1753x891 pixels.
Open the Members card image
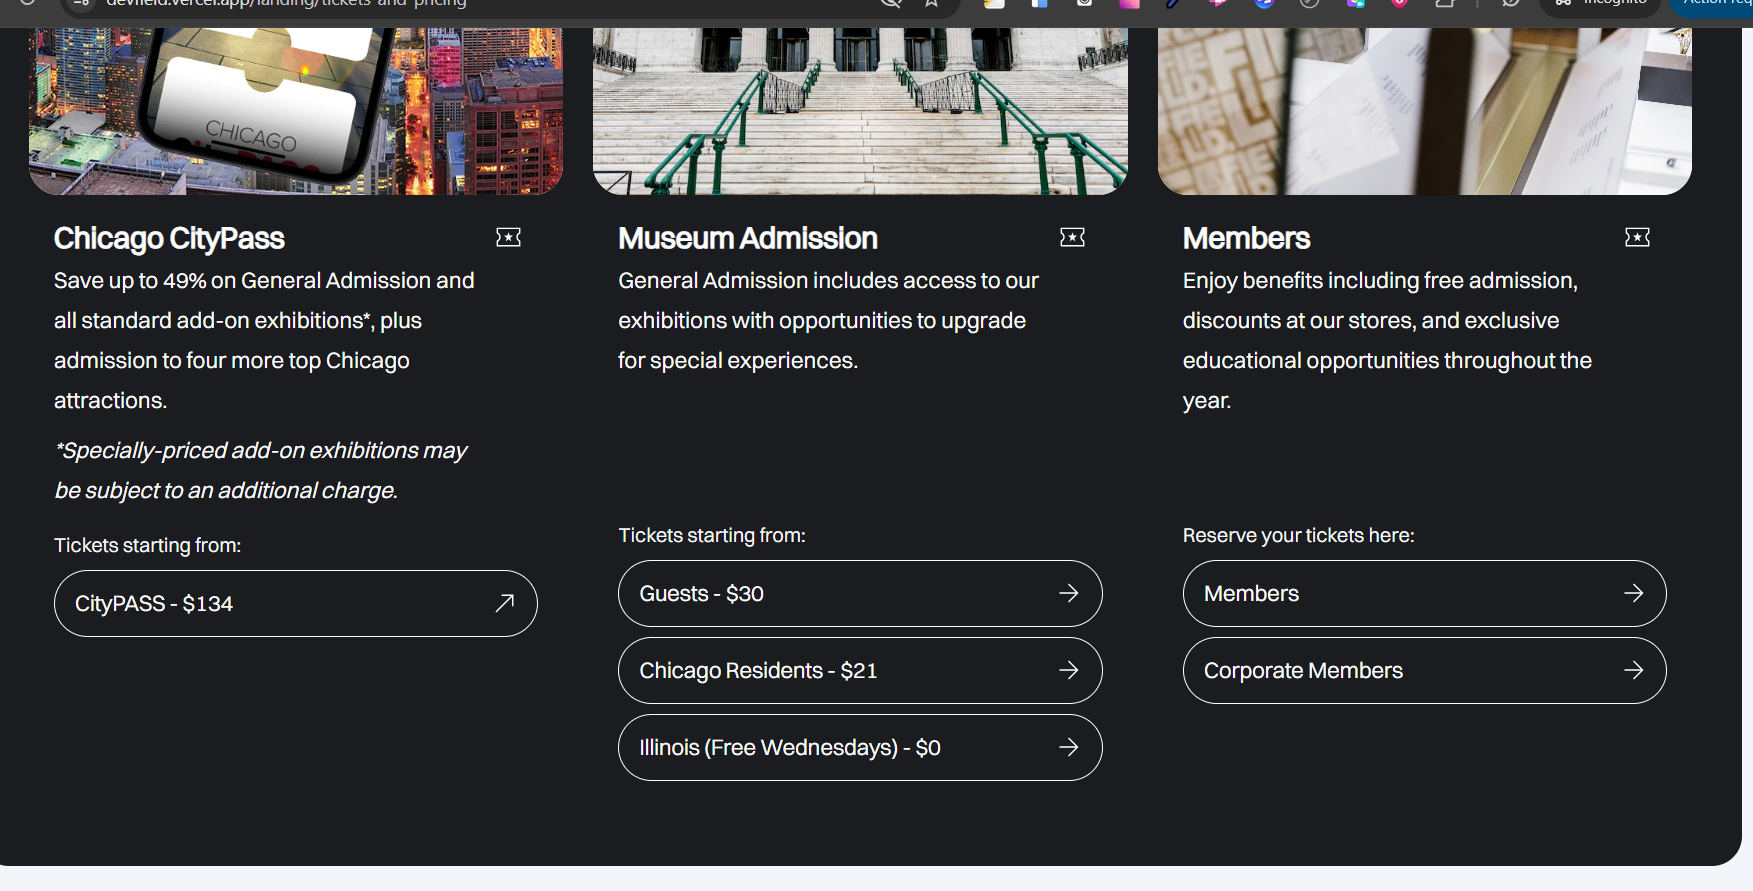pyautogui.click(x=1423, y=110)
